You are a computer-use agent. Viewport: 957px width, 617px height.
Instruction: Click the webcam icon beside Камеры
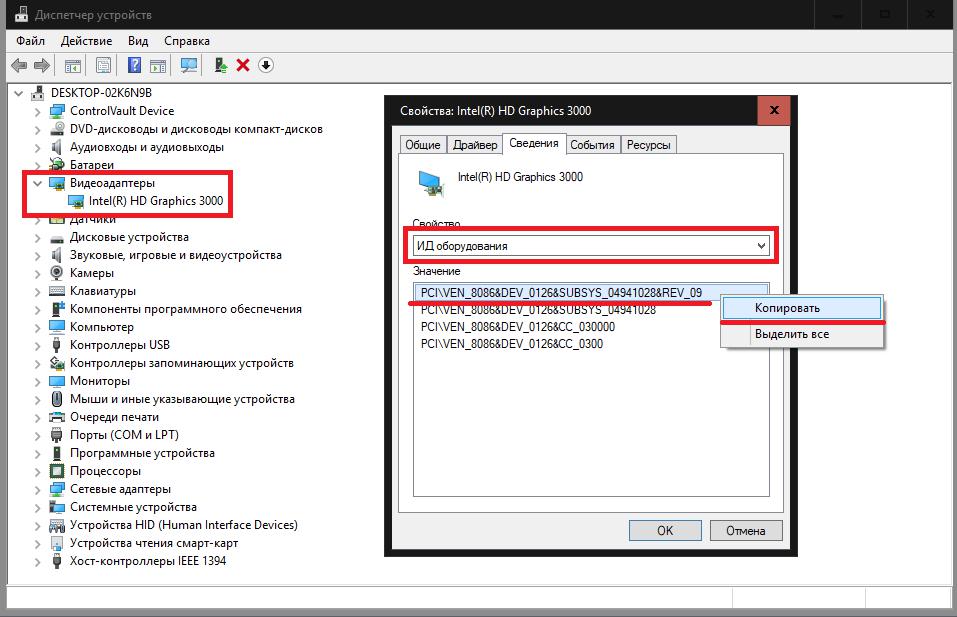tap(57, 273)
